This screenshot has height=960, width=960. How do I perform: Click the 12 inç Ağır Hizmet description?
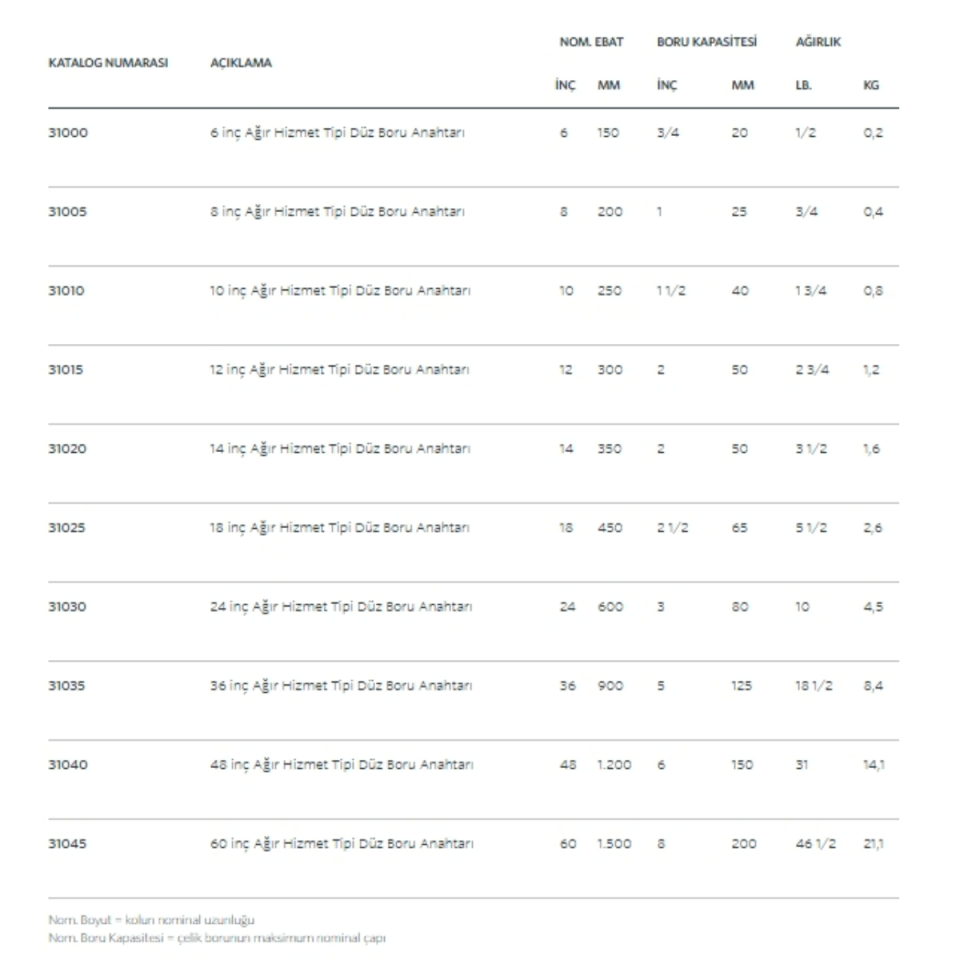click(x=339, y=370)
